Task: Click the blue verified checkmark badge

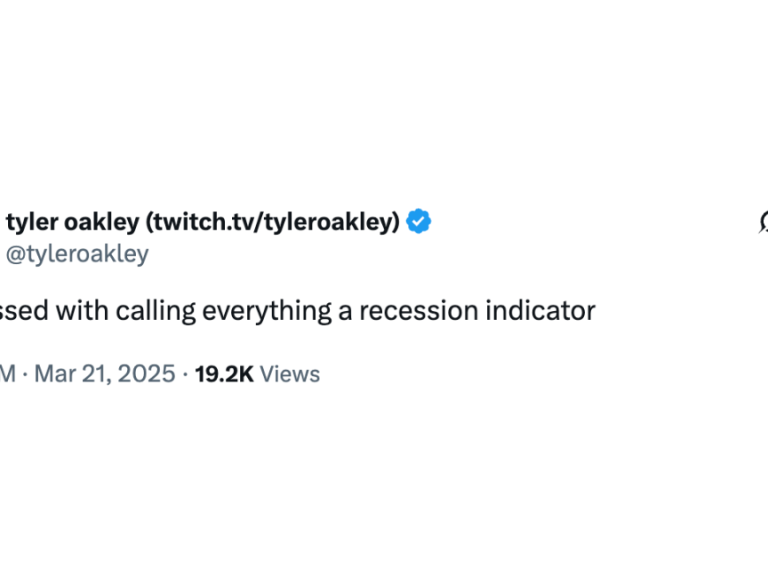Action: pos(419,221)
